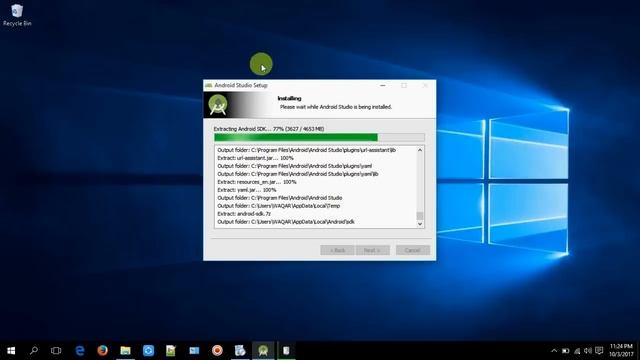
Task: Click the scrollbar thumb in the install log
Action: [420, 216]
